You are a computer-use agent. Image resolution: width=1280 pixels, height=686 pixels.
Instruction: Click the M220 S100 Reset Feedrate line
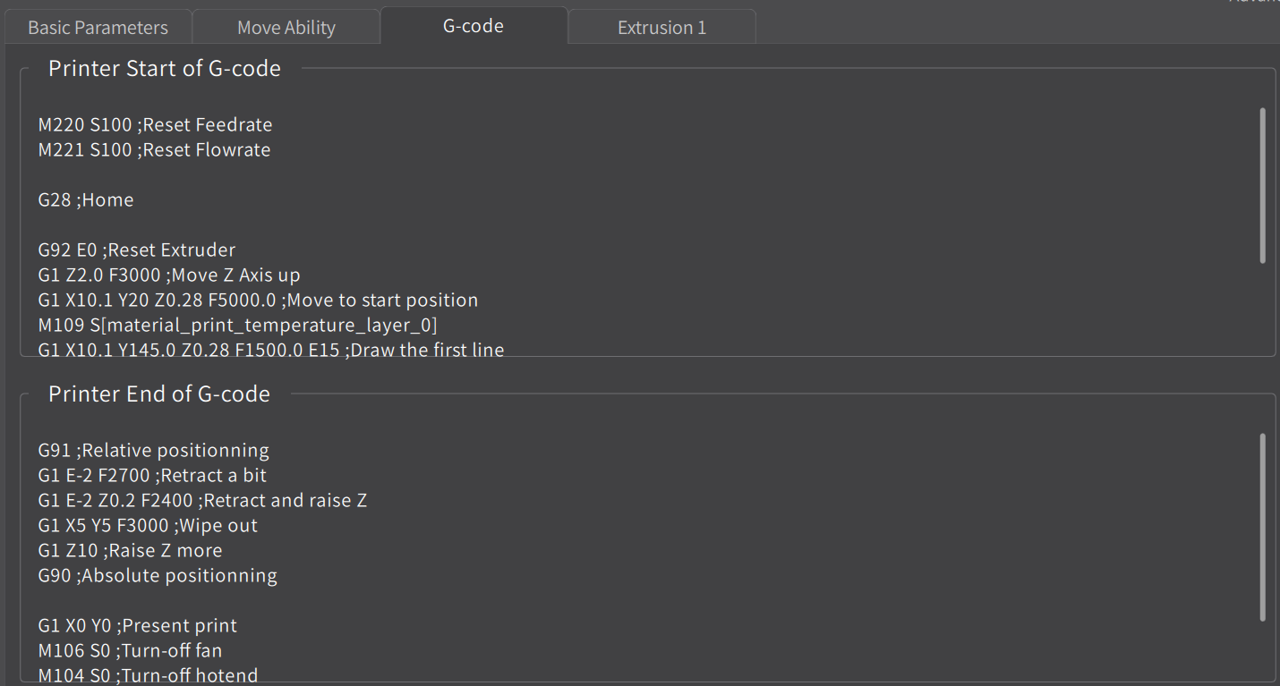tap(155, 125)
